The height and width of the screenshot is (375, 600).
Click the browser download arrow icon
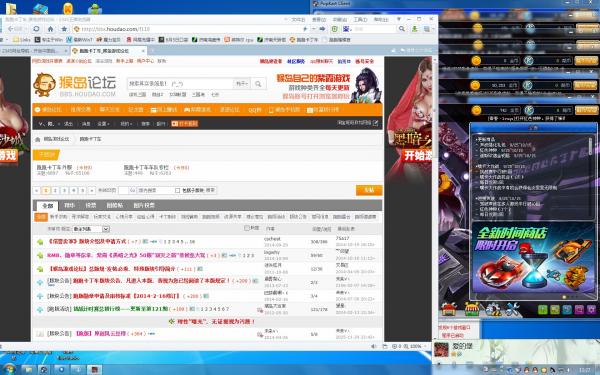coord(414,29)
